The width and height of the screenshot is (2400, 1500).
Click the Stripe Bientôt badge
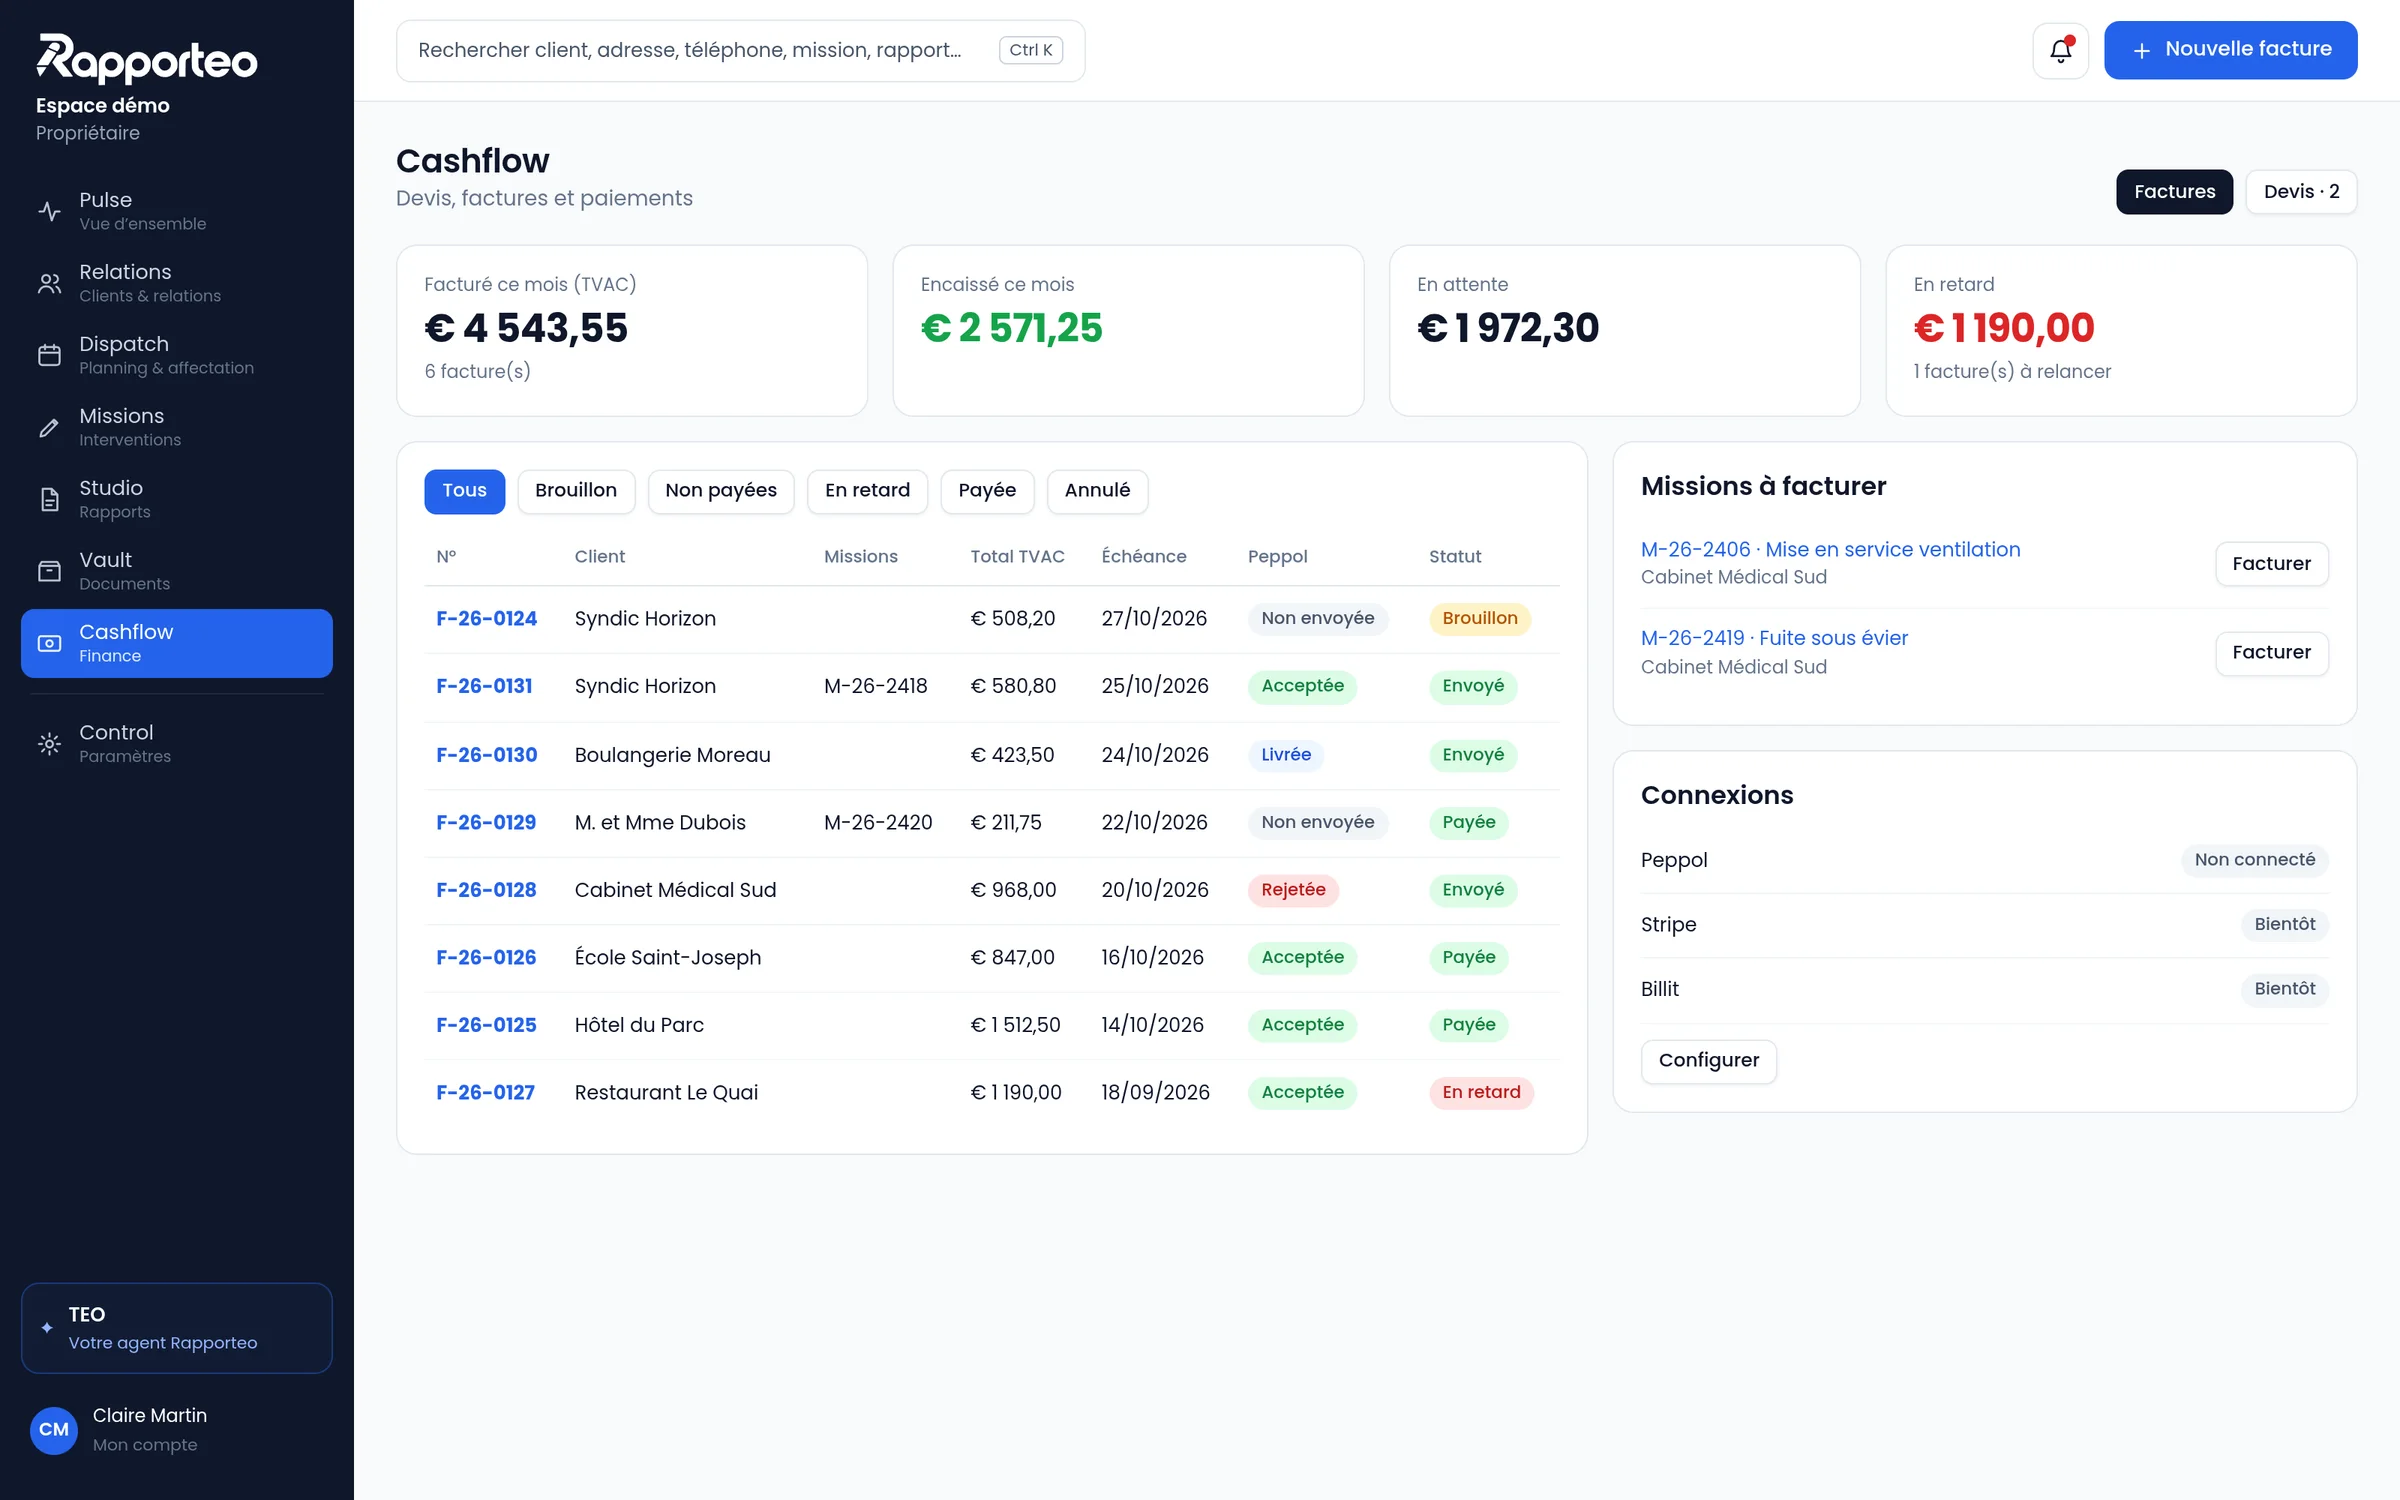click(x=2284, y=925)
